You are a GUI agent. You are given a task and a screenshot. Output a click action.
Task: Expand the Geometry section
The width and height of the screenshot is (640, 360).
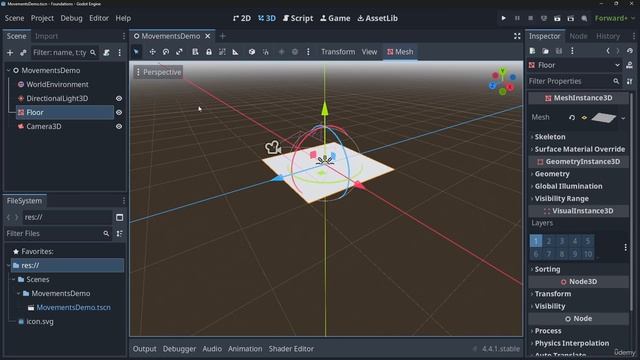pyautogui.click(x=552, y=174)
